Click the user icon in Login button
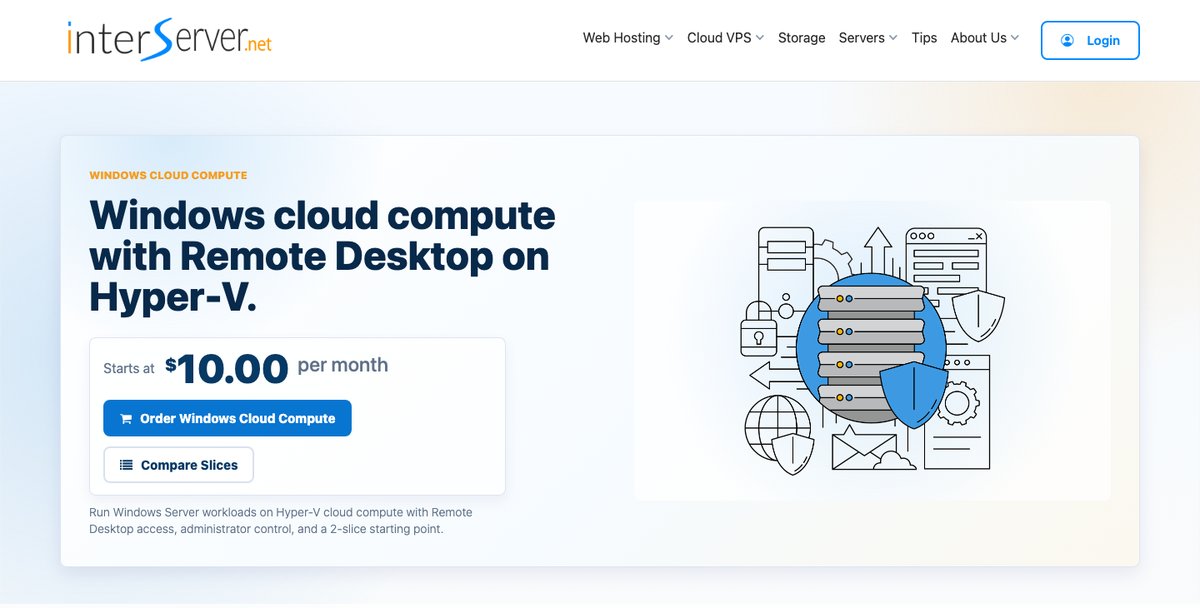This screenshot has width=1200, height=608. (1067, 41)
